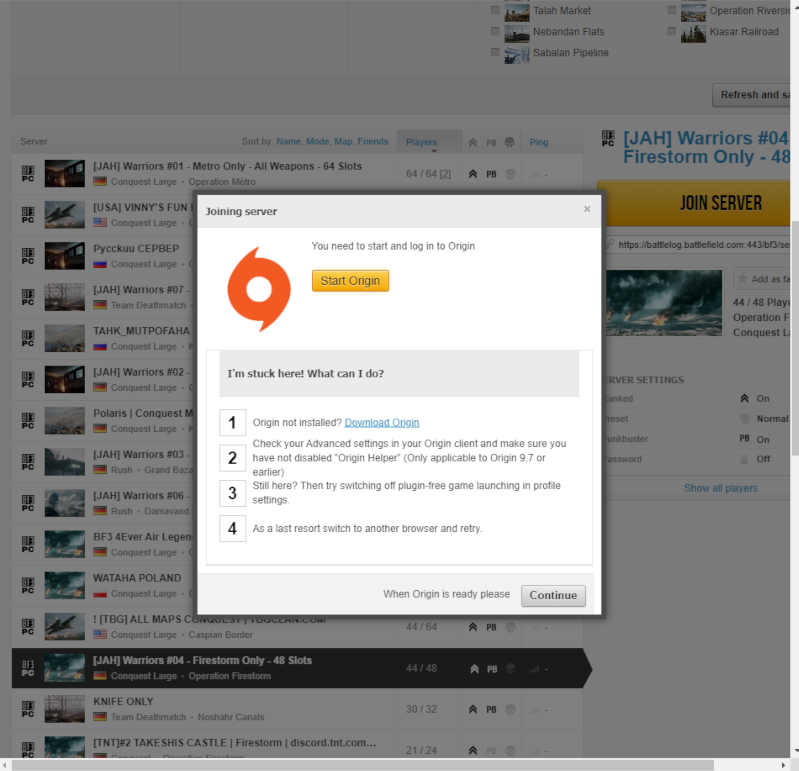
Task: Click the orange Origin logo icon
Action: tap(258, 290)
